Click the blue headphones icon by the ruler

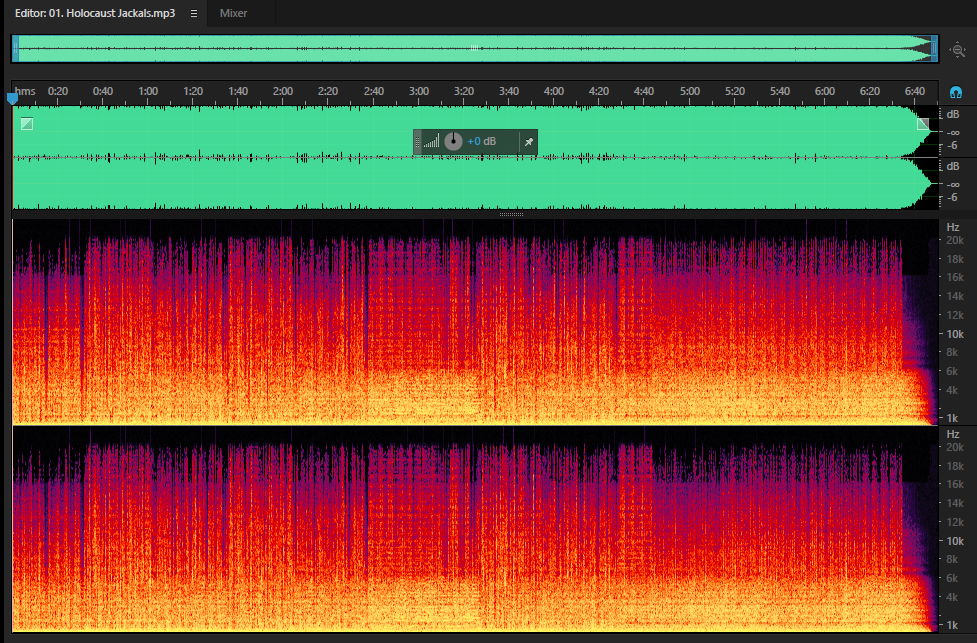coord(956,93)
